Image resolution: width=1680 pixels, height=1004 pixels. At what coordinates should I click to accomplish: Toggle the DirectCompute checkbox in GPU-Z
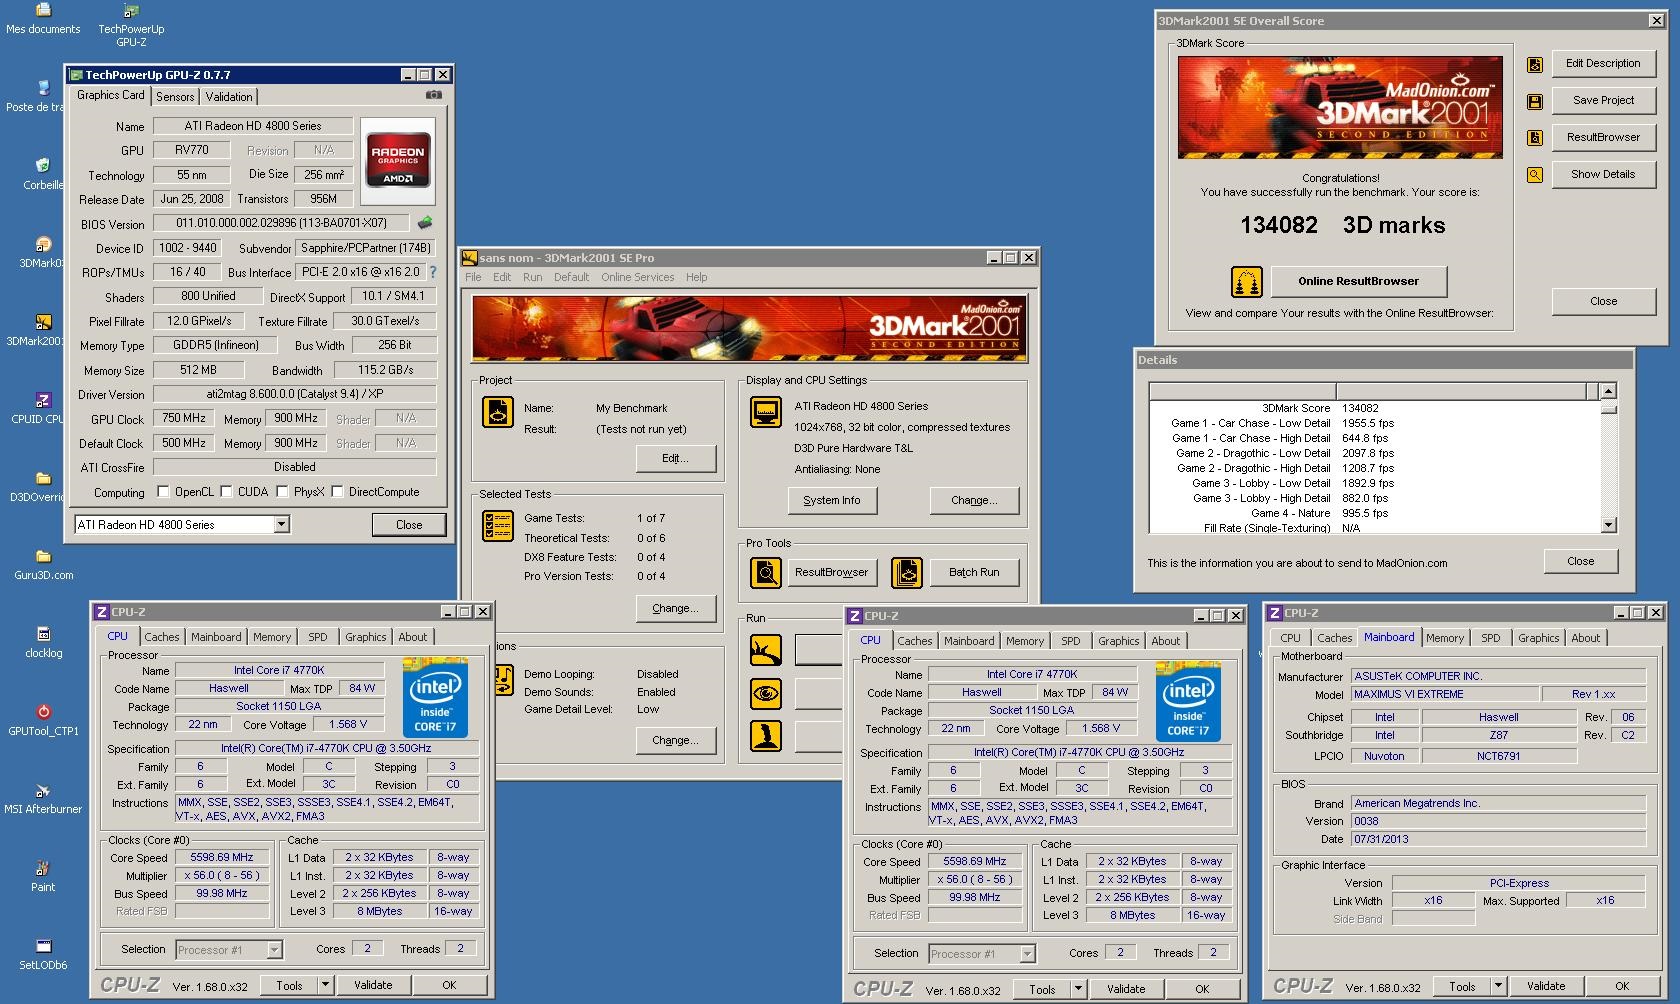(338, 492)
